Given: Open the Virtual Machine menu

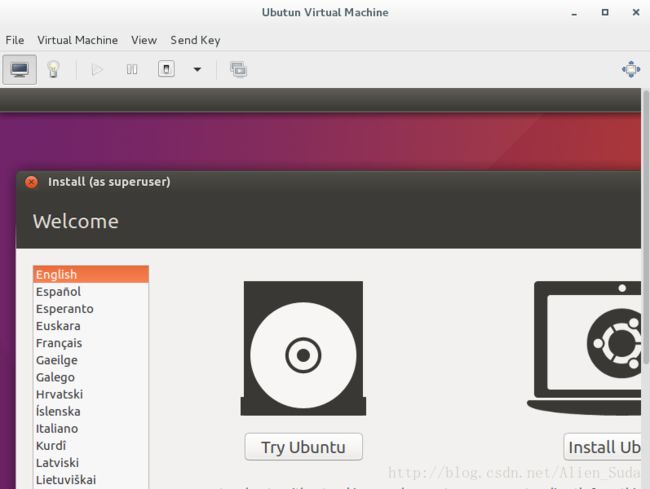Looking at the screenshot, I should click(x=78, y=40).
